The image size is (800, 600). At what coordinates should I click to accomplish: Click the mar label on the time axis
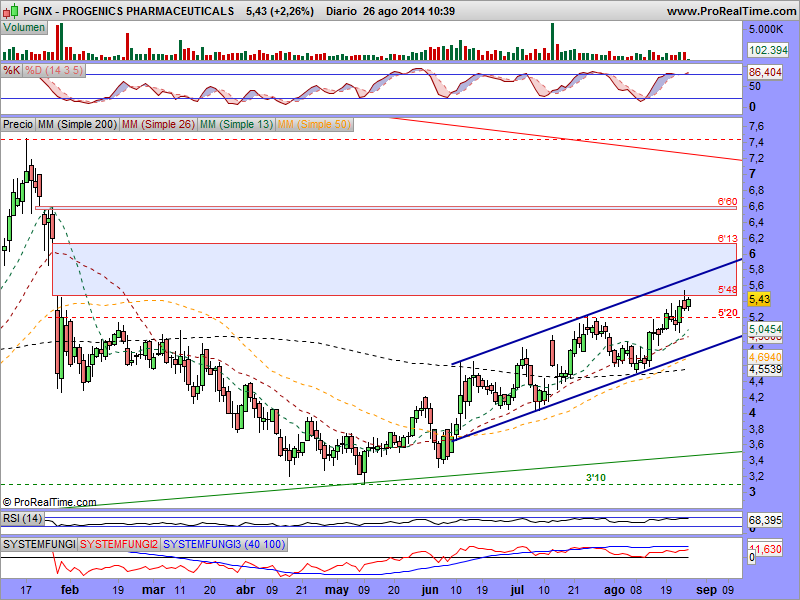[x=153, y=590]
